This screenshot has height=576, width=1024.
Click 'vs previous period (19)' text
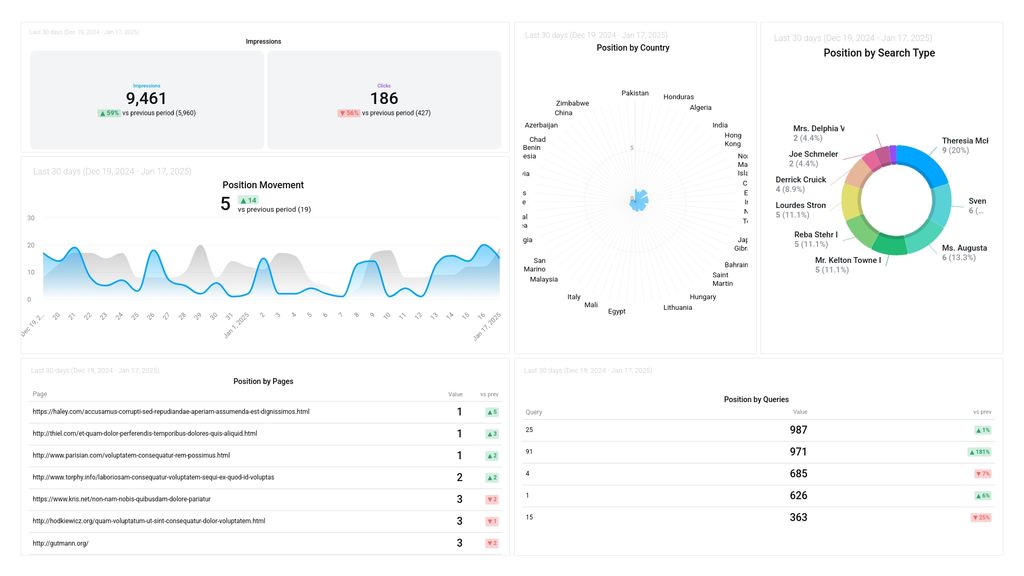[x=274, y=210]
